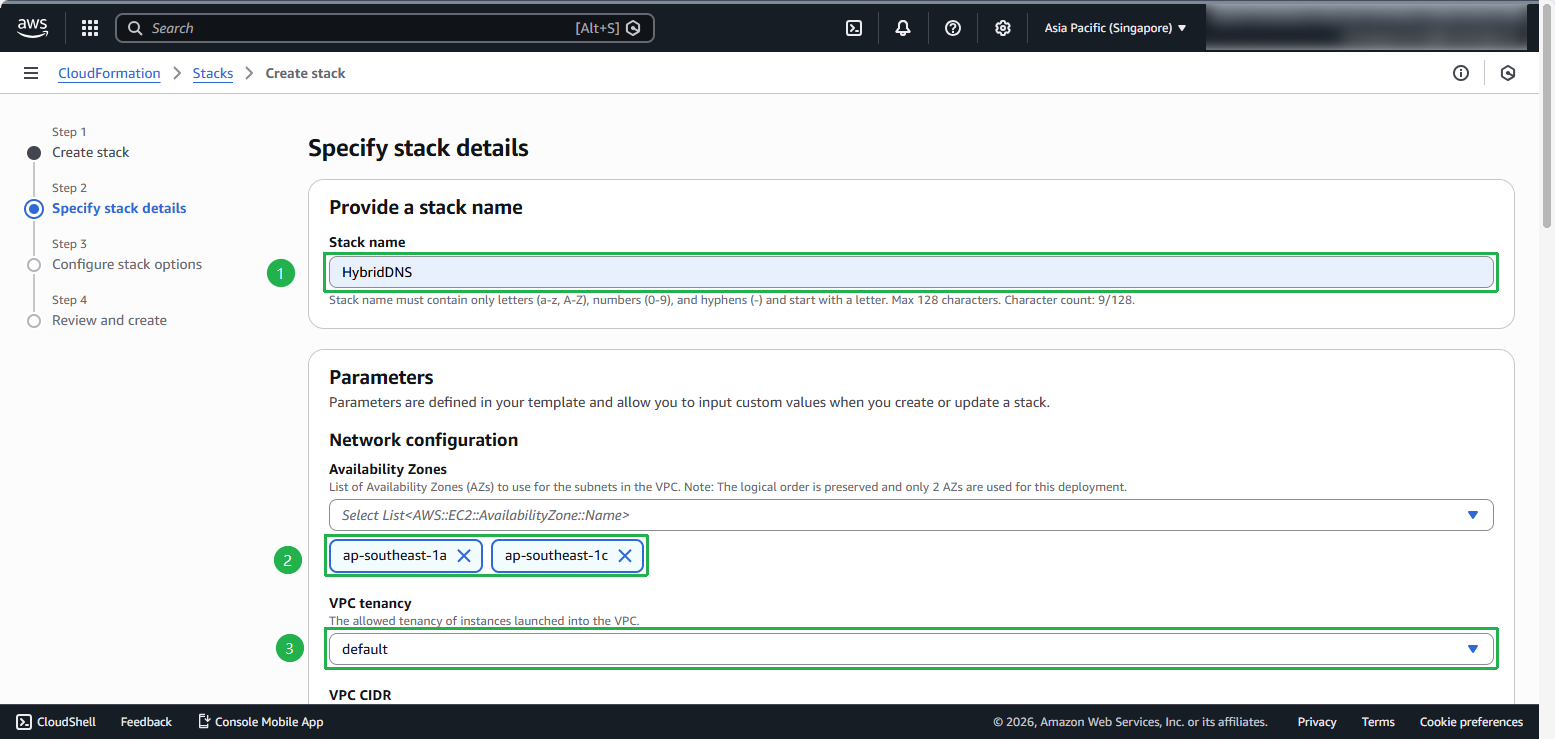
Task: Open account settings with the gear icon
Action: (1002, 27)
